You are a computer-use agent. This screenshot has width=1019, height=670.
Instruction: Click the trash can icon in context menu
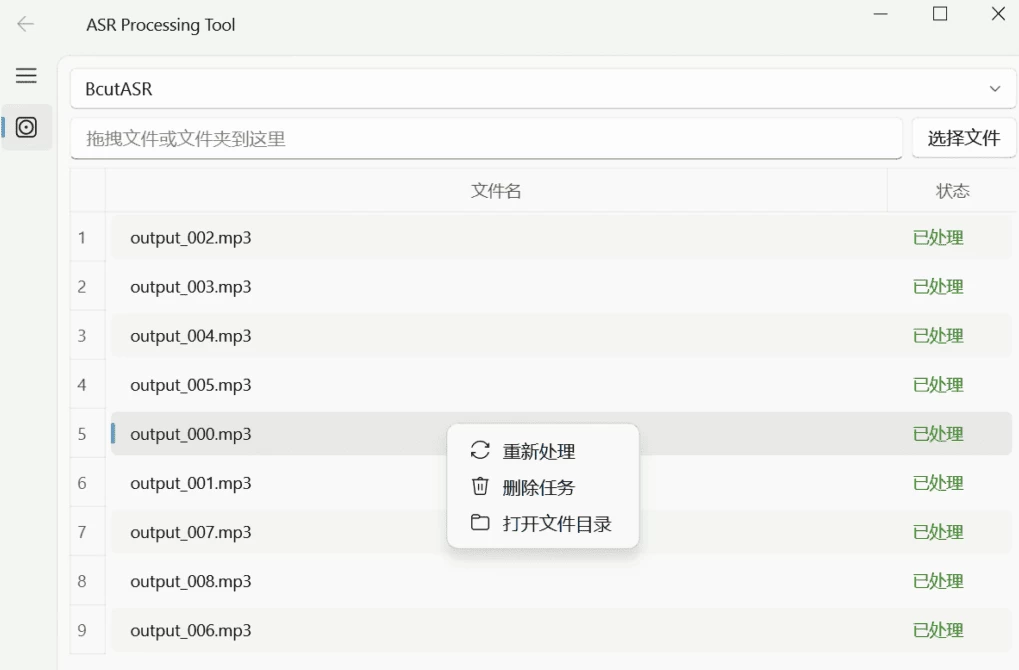click(x=480, y=487)
